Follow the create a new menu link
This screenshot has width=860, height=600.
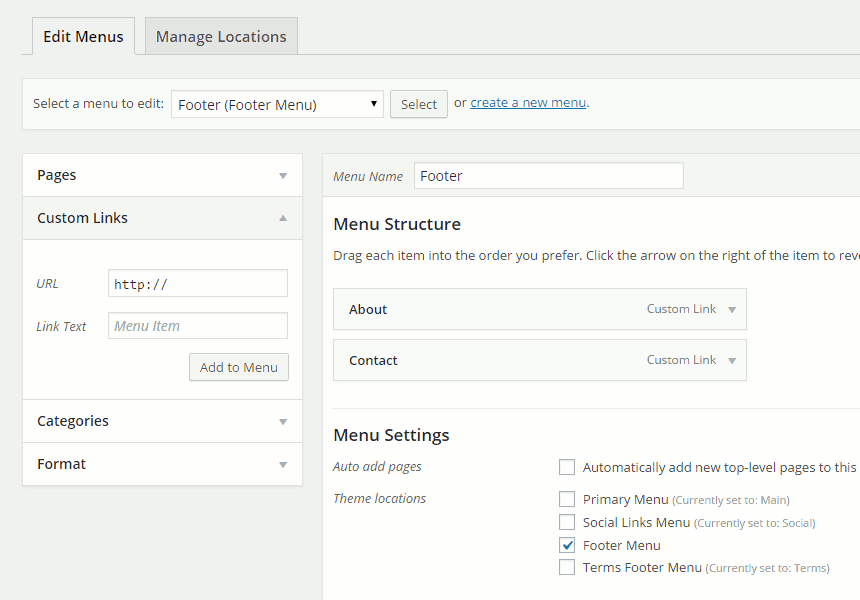[528, 103]
